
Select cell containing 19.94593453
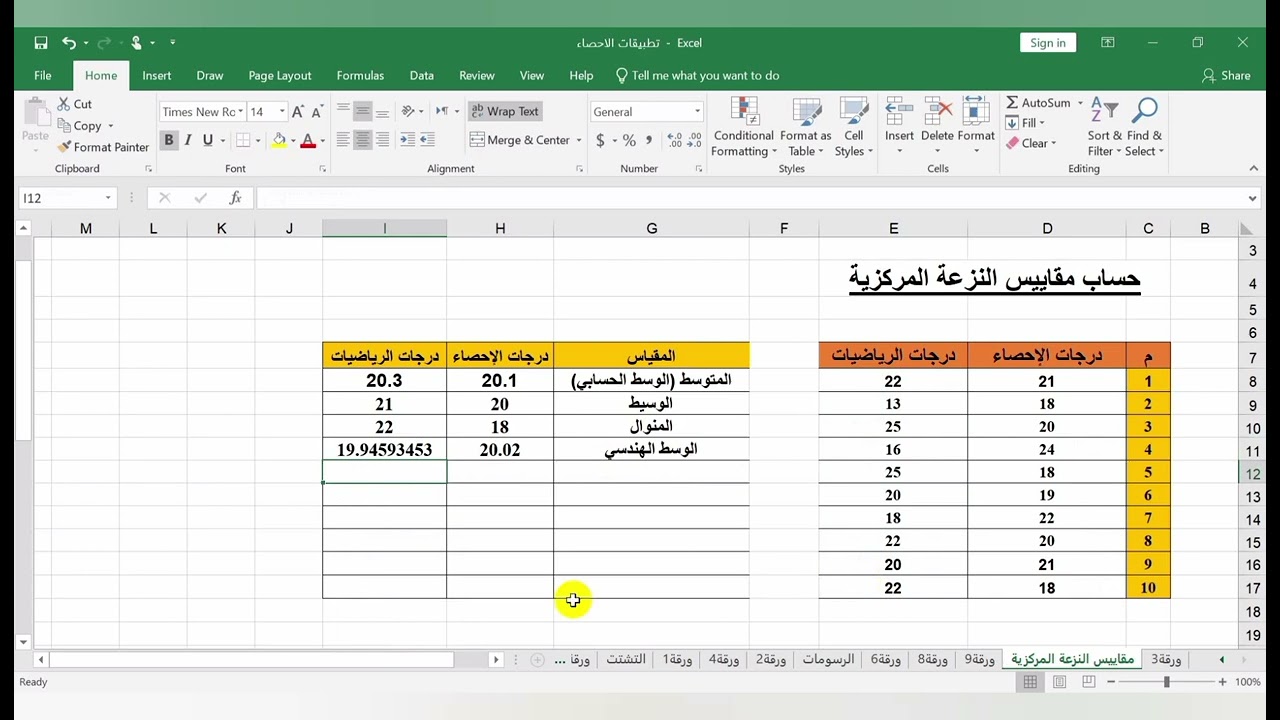pos(384,450)
